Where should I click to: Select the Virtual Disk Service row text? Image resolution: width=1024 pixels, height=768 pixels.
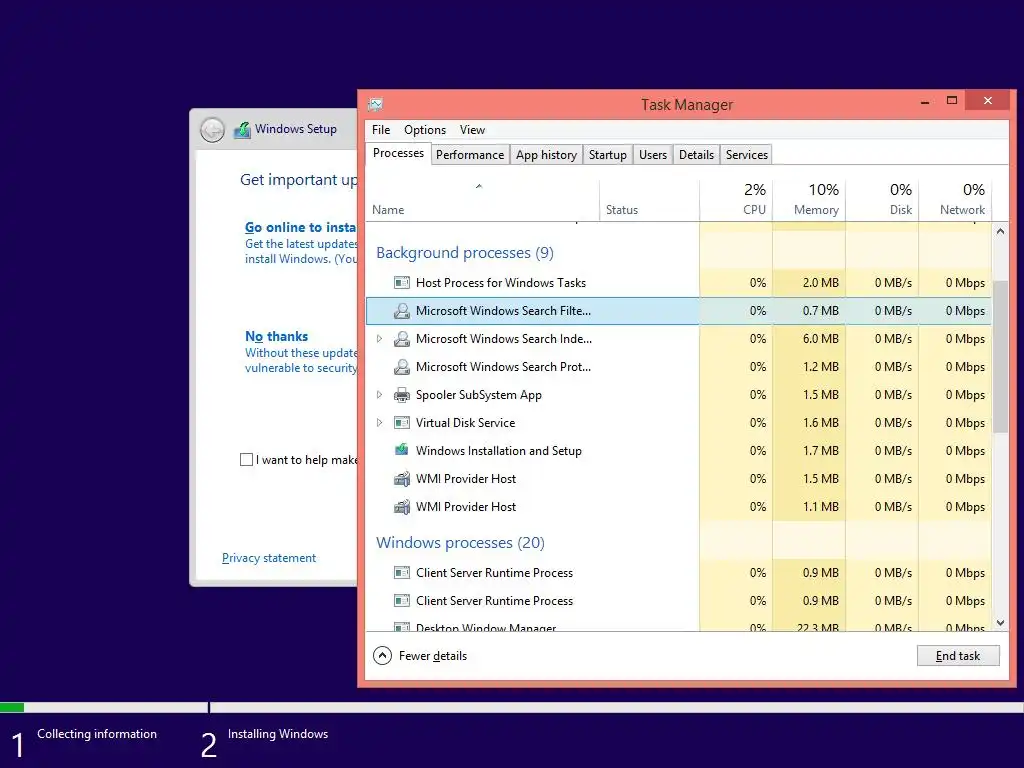(466, 423)
